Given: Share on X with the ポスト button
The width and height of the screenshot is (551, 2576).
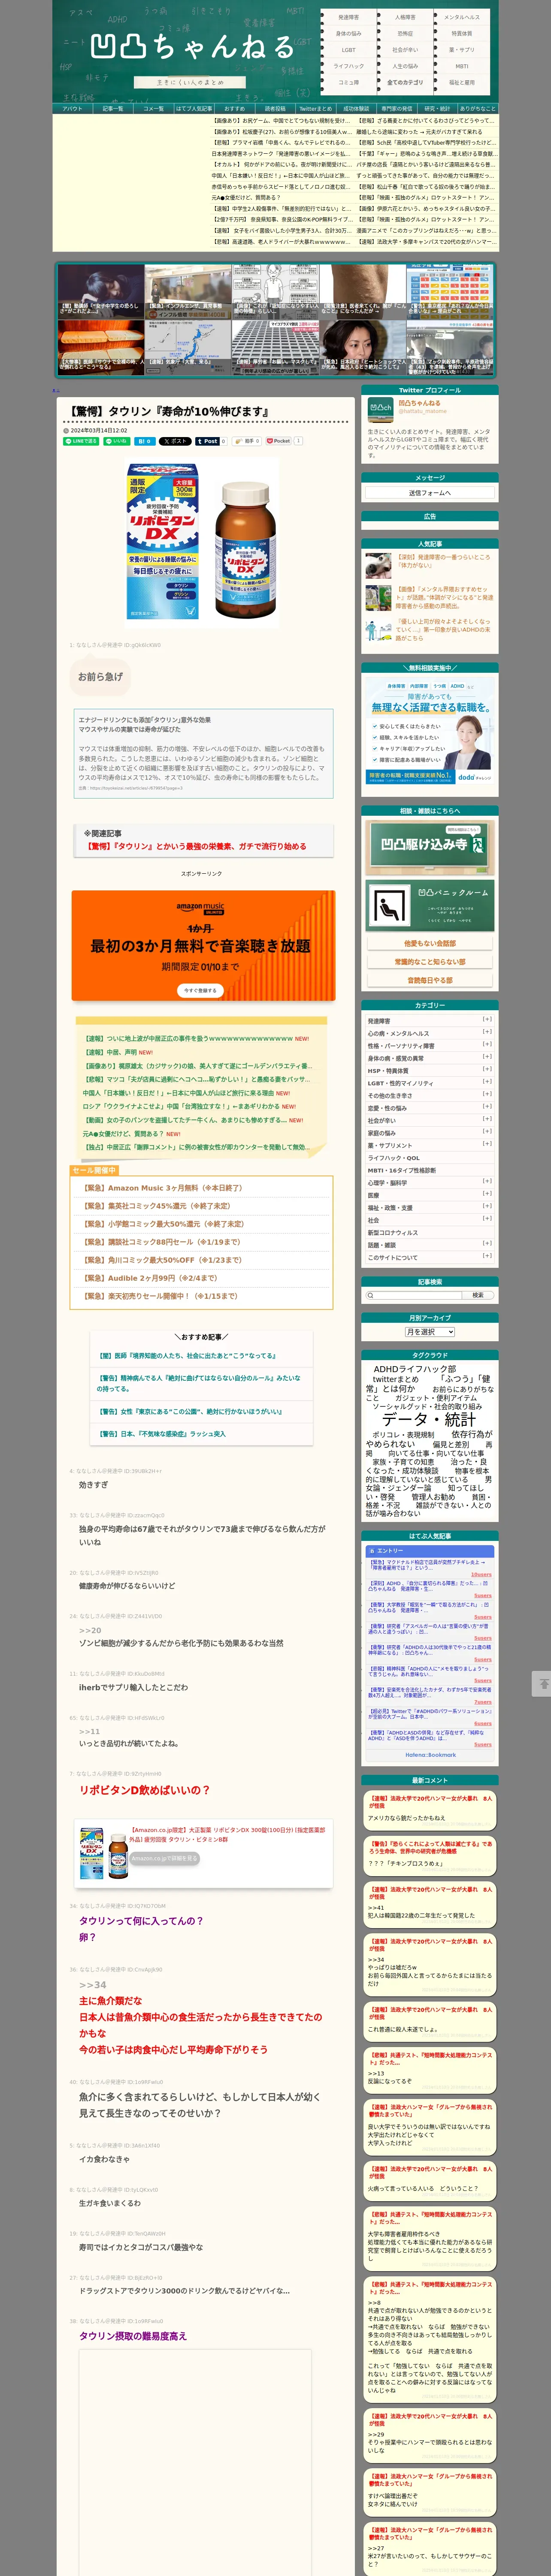Looking at the screenshot, I should 175,441.
